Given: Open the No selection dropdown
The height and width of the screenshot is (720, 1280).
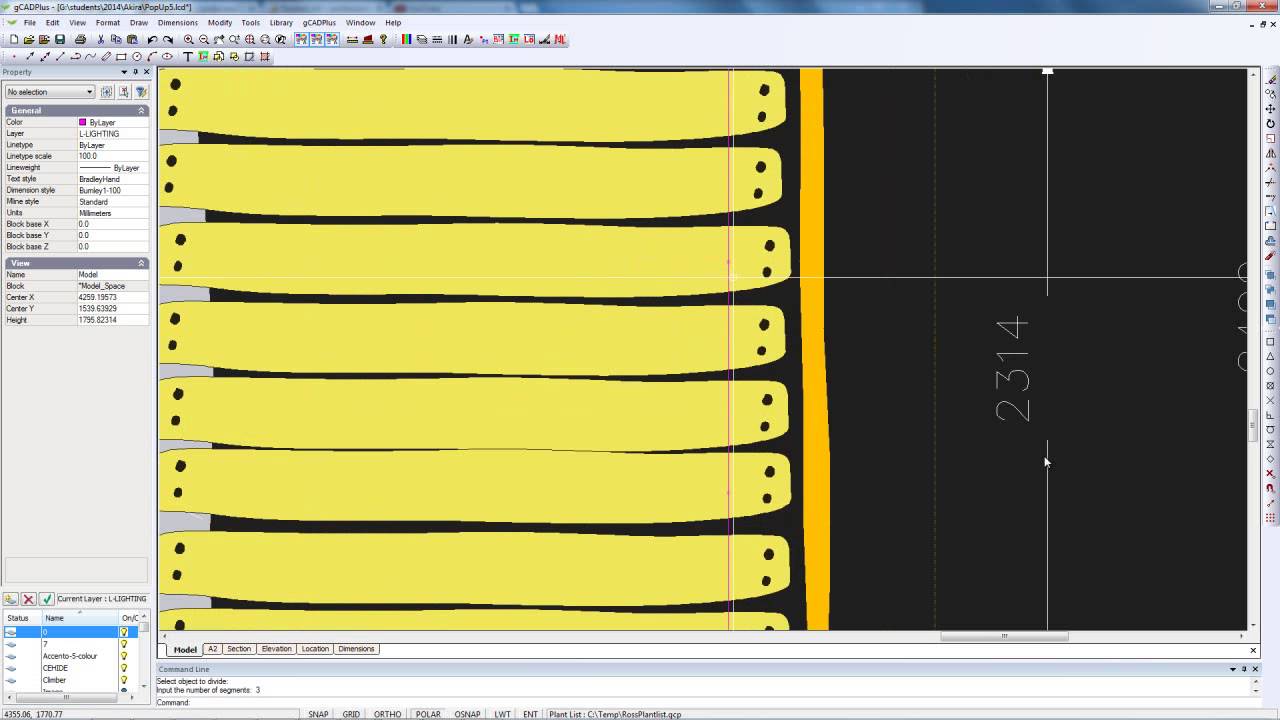Looking at the screenshot, I should (x=49, y=92).
